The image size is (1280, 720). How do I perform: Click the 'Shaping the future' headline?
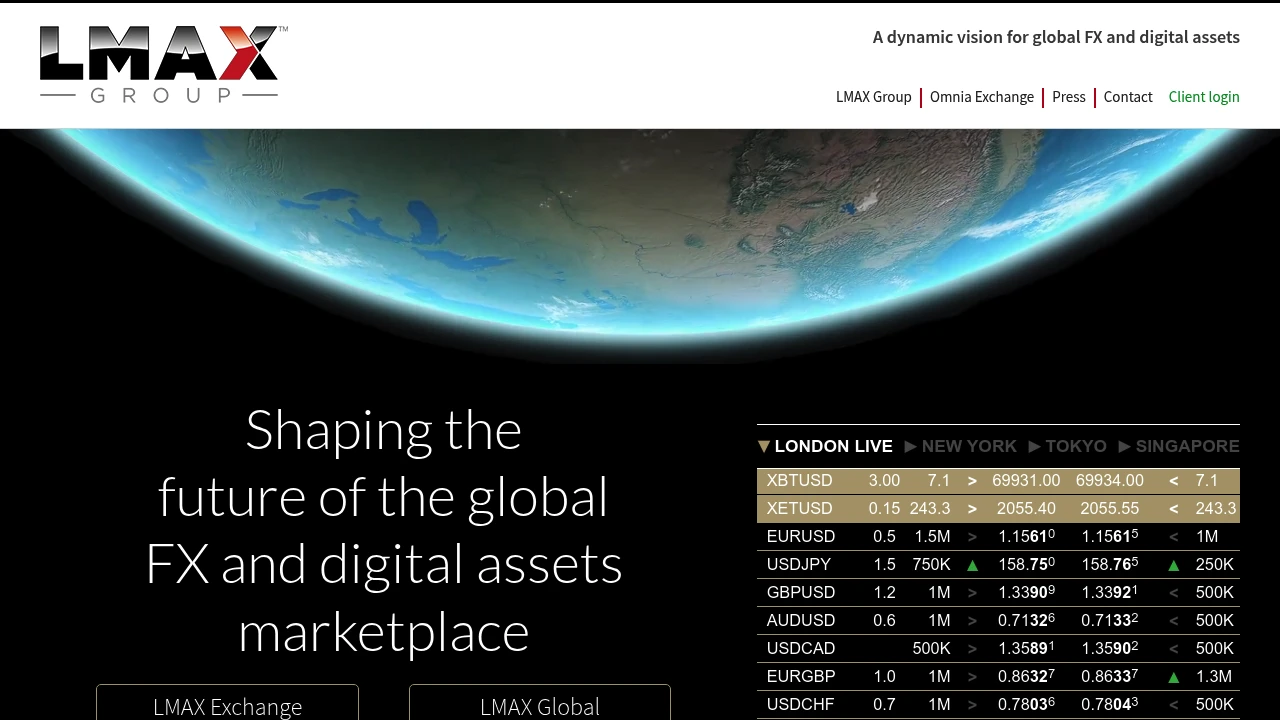coord(384,530)
